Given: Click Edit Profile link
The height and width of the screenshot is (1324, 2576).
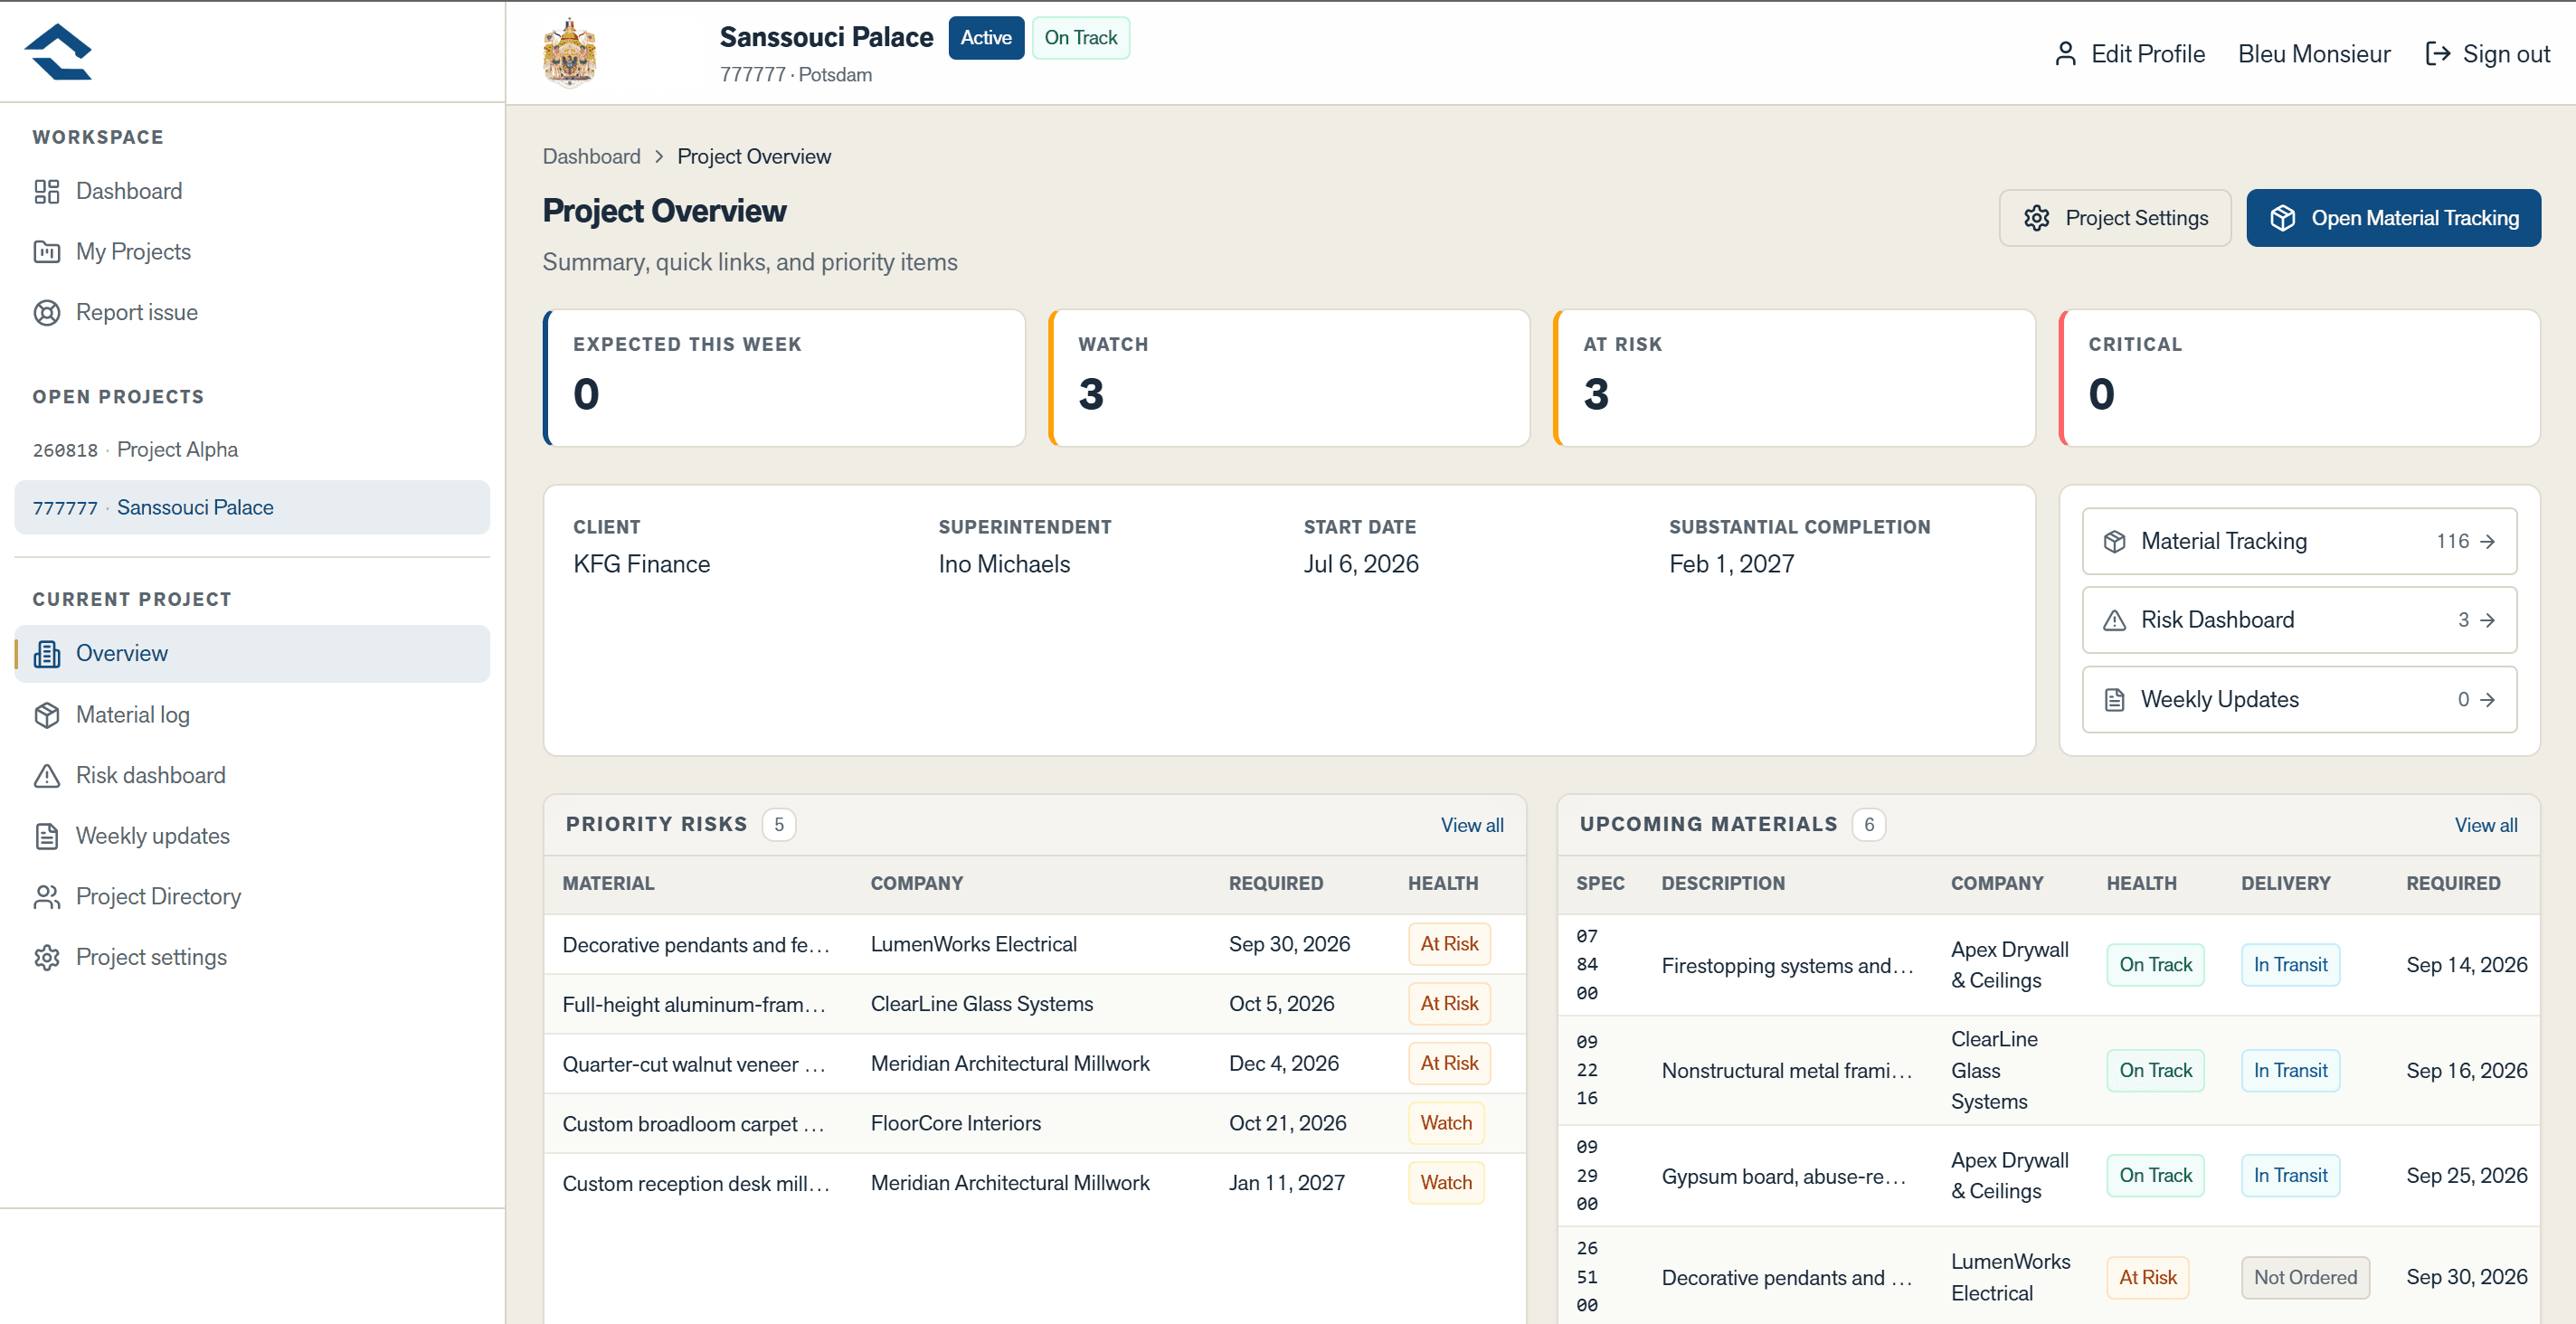Looking at the screenshot, I should (2129, 54).
